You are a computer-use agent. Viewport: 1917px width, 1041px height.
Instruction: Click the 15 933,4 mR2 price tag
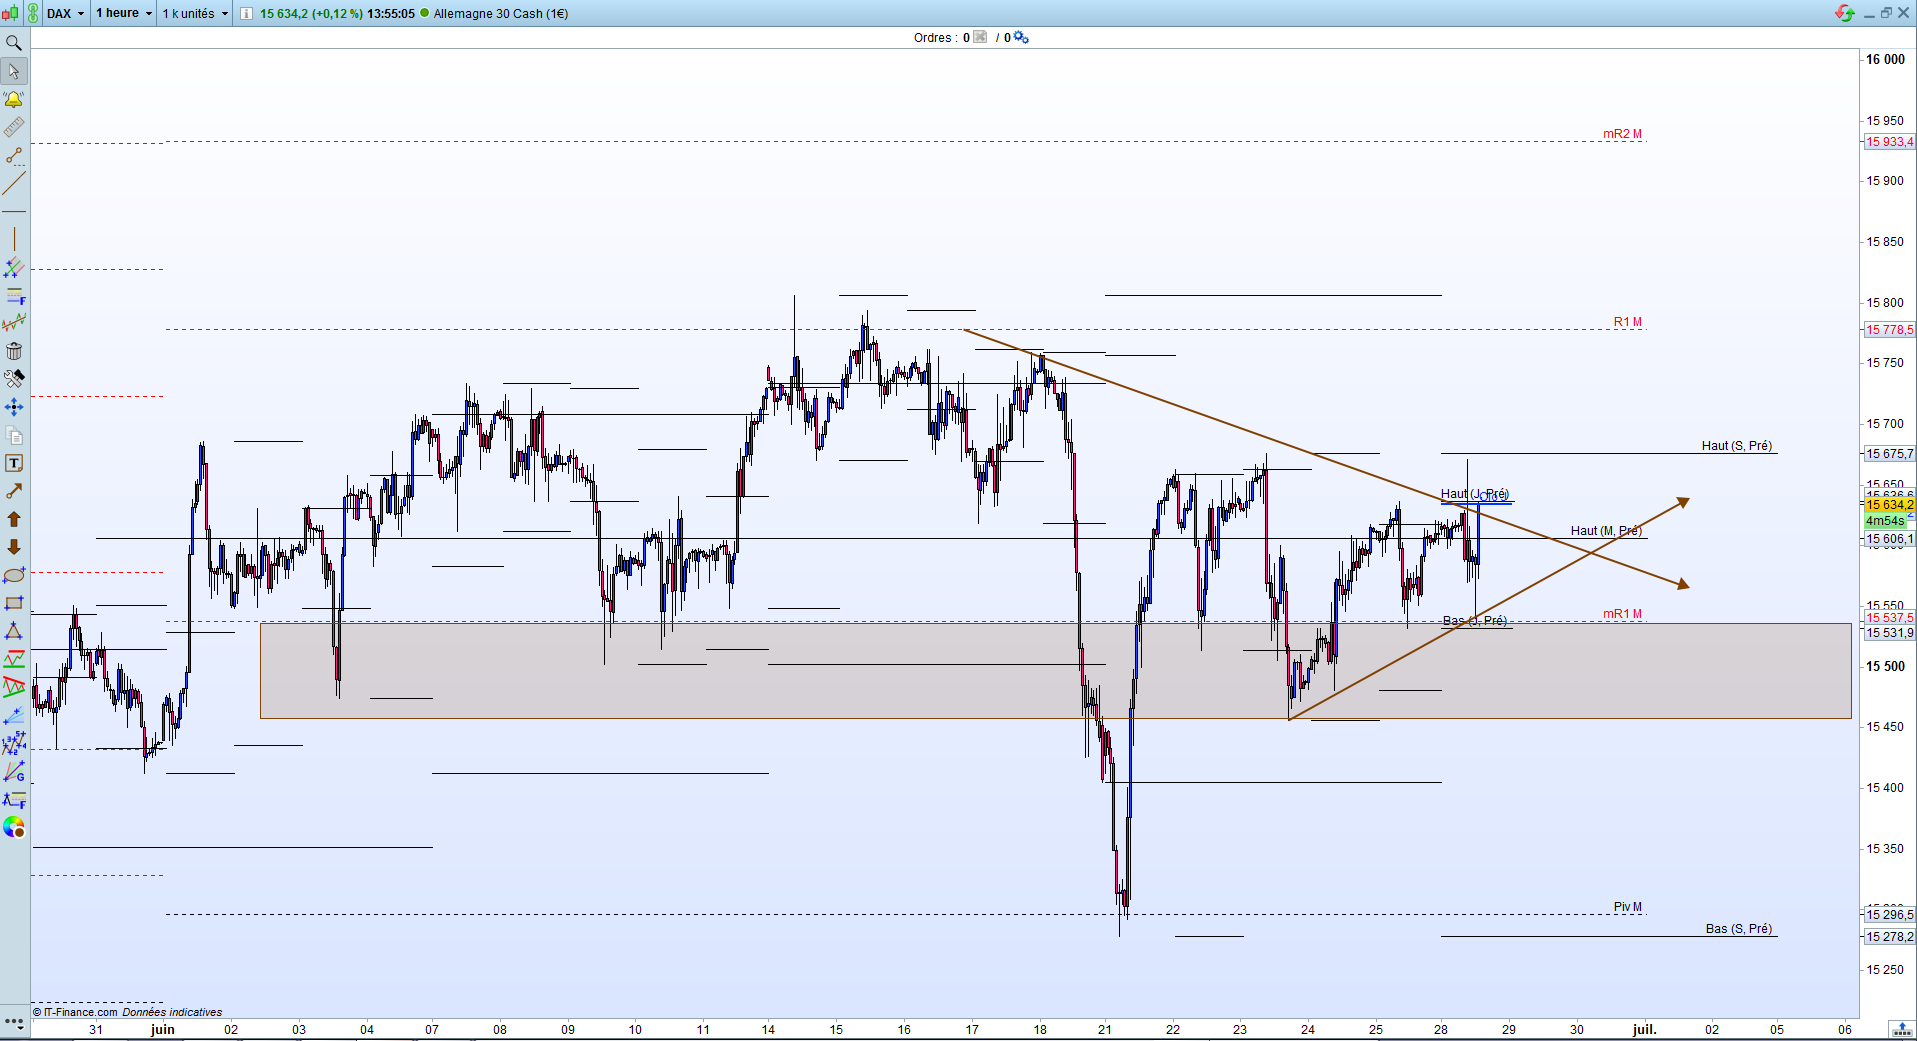[x=1889, y=142]
